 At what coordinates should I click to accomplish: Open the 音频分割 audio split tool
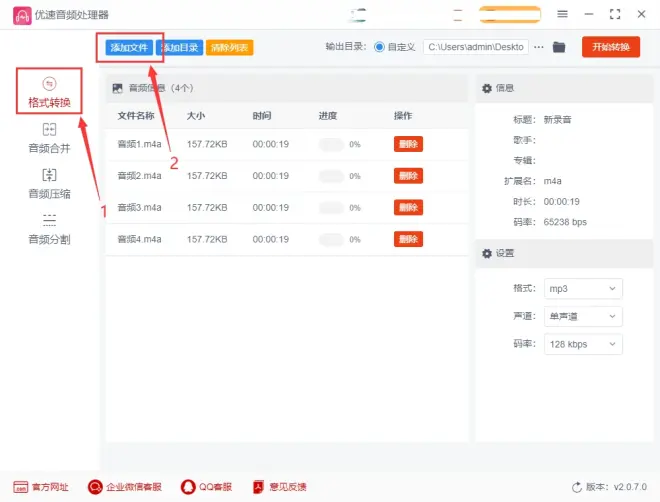49,229
